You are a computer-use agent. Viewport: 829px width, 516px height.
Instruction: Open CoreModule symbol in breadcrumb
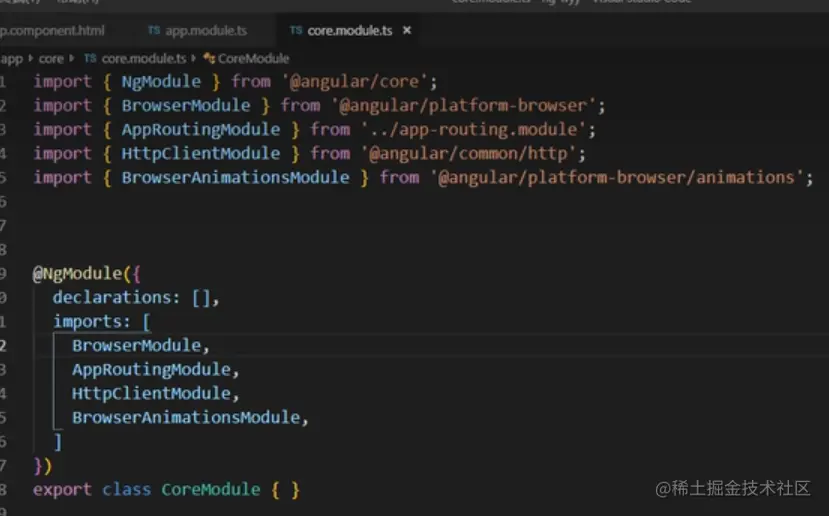click(x=253, y=58)
